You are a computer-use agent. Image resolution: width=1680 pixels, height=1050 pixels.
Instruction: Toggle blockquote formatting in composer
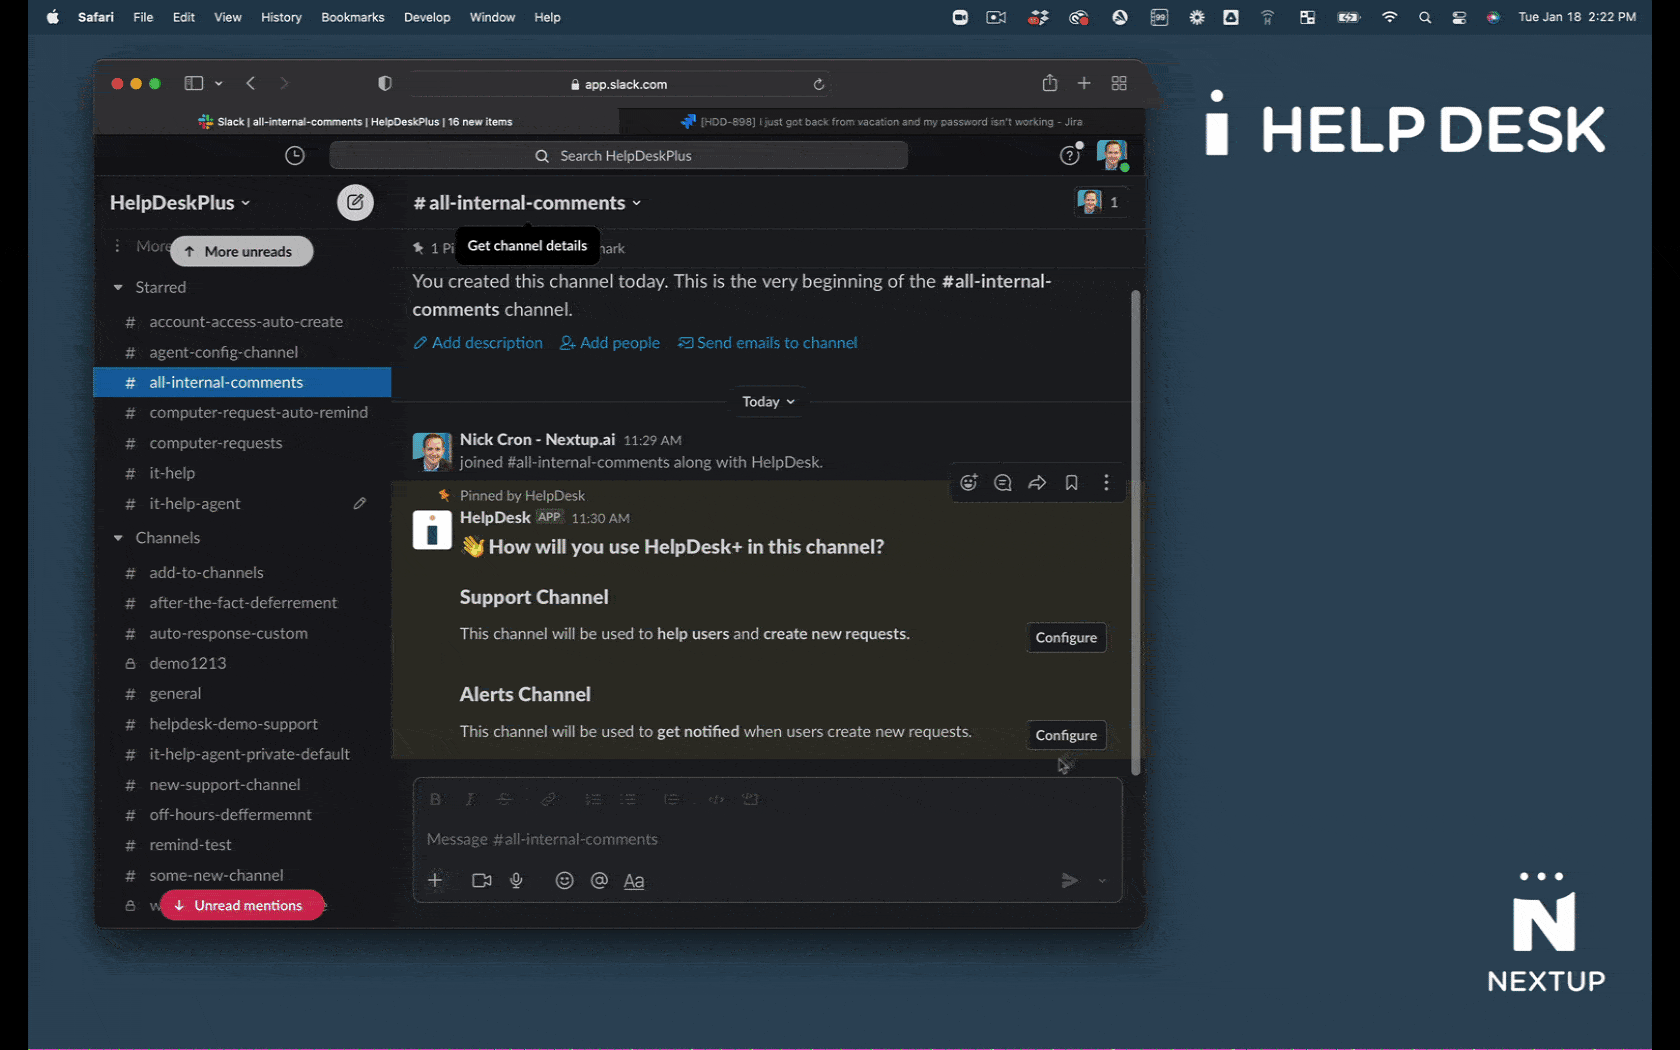[x=671, y=799]
